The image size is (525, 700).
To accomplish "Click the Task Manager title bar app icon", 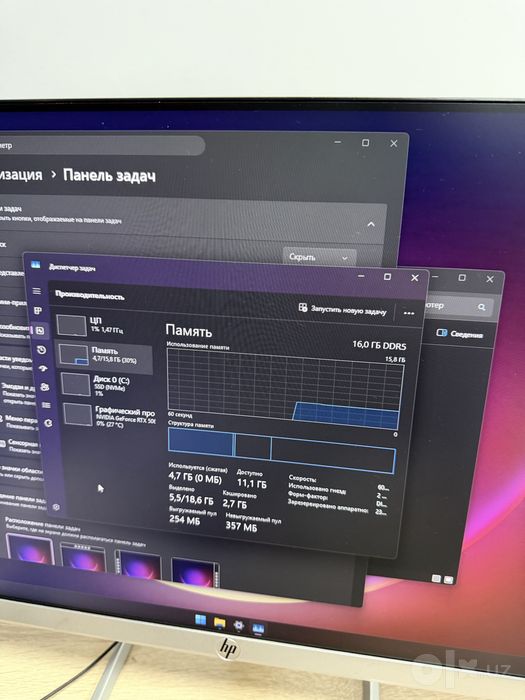I will pos(35,265).
